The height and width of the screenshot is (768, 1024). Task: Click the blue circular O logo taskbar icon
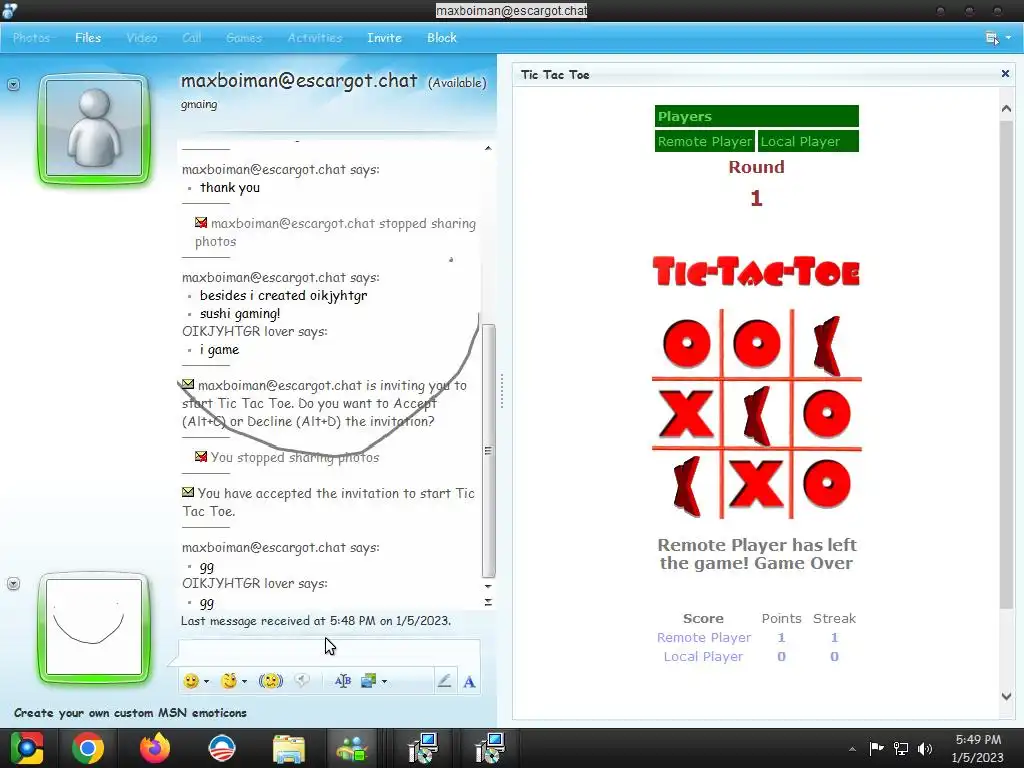click(221, 748)
